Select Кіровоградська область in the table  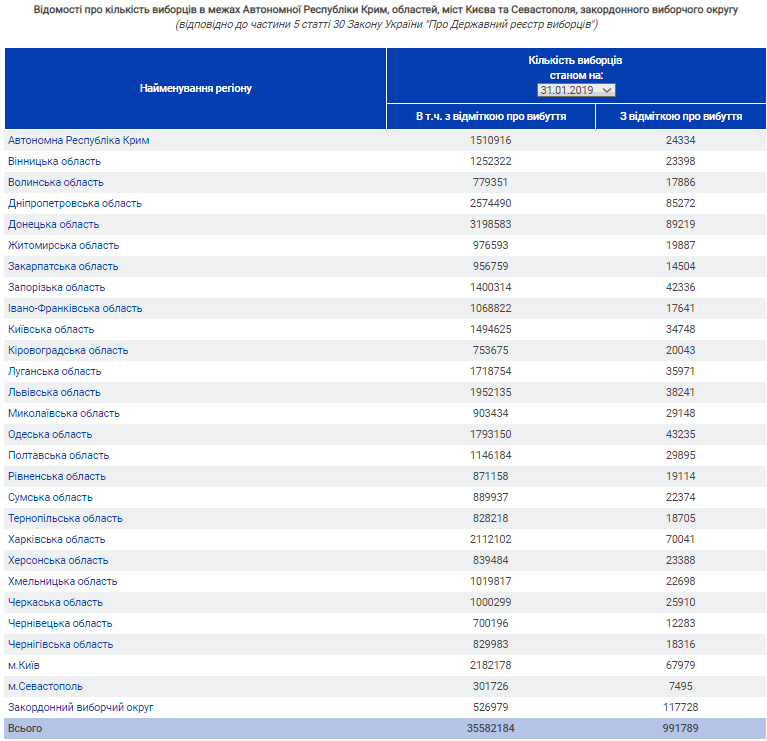tap(68, 351)
